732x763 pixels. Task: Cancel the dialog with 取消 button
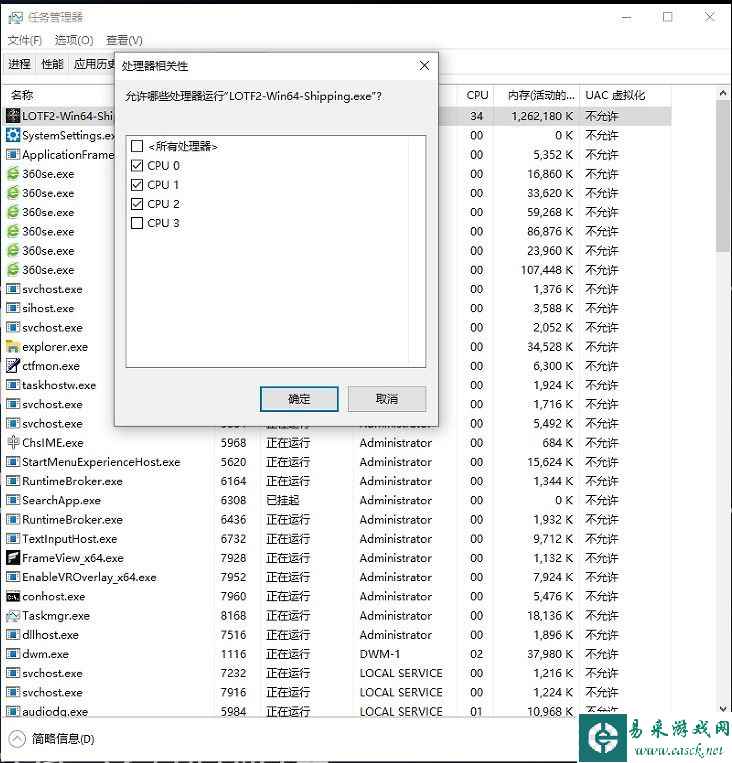click(387, 399)
